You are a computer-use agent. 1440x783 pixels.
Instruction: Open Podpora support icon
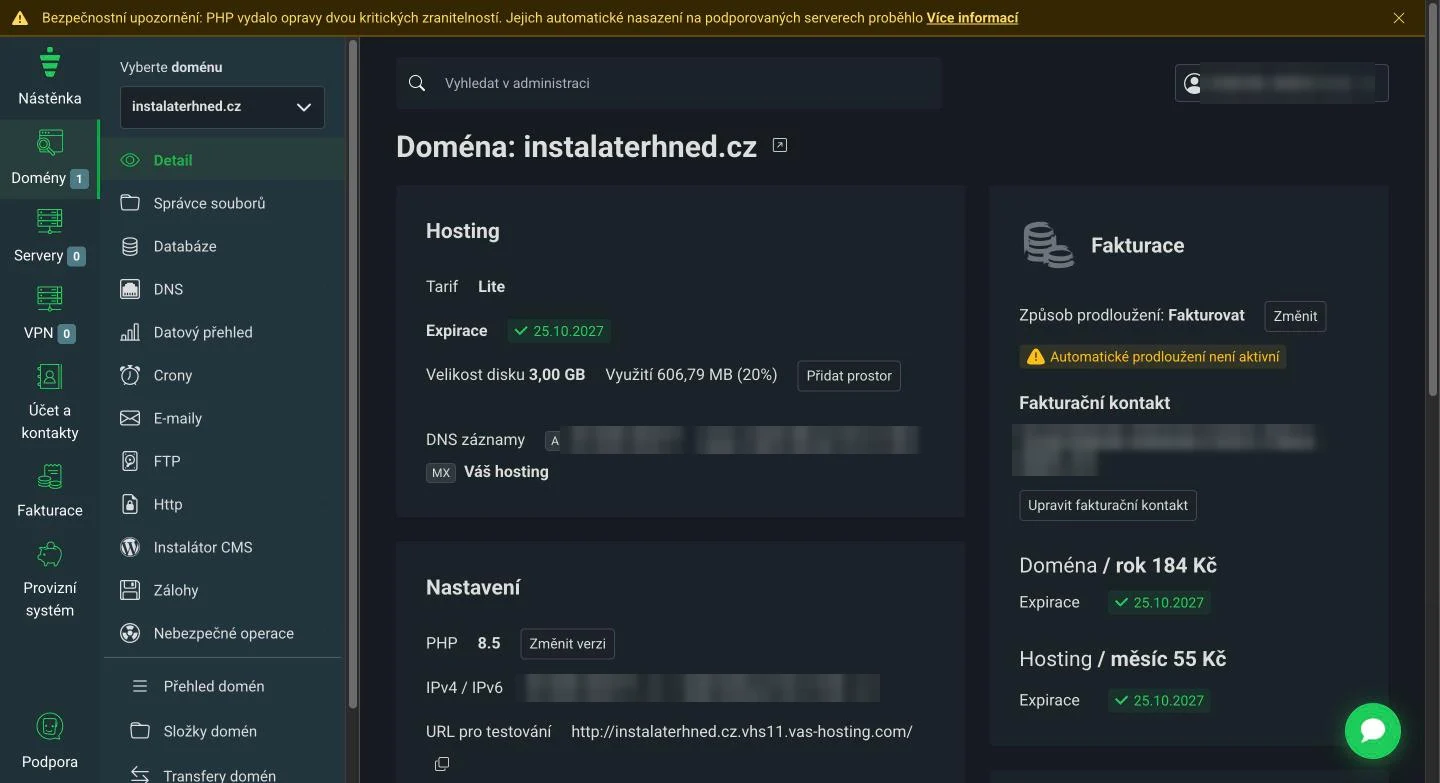[49, 726]
